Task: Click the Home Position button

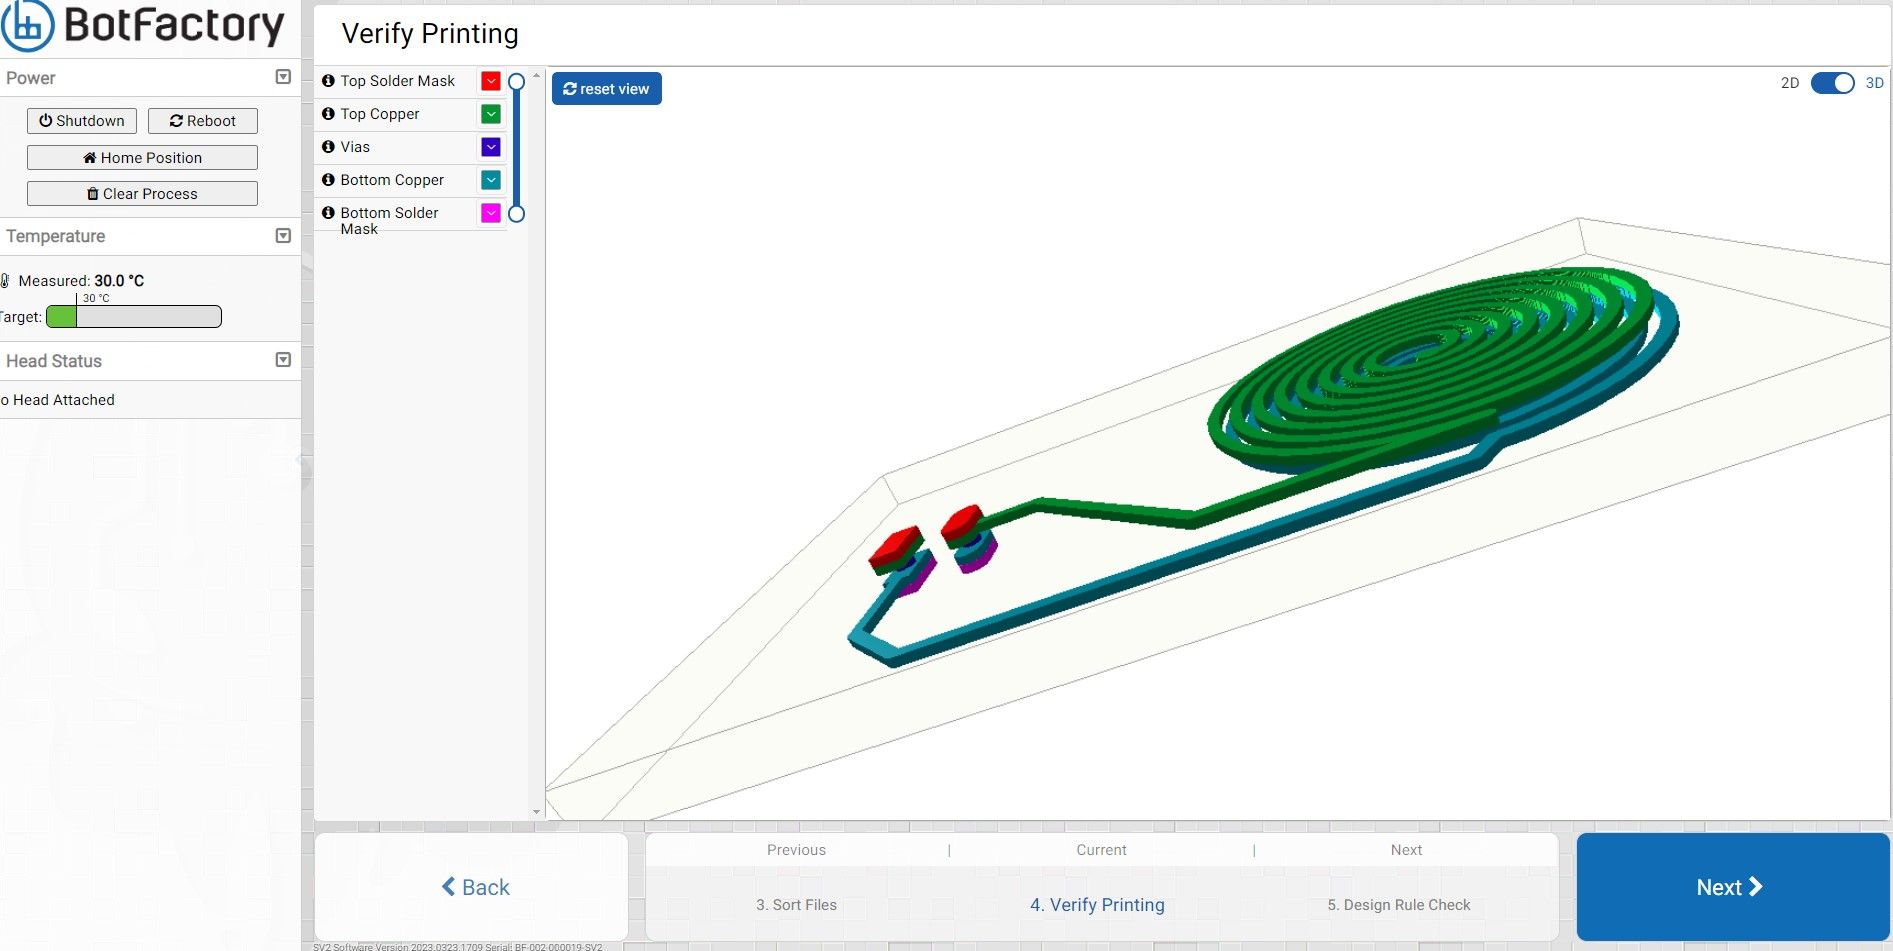Action: [142, 158]
